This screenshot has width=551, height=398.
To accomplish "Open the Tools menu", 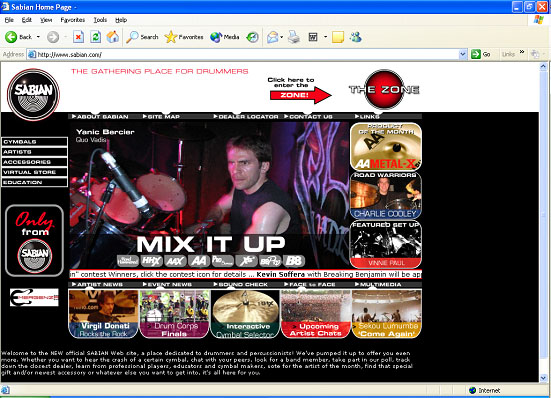I will [x=100, y=20].
